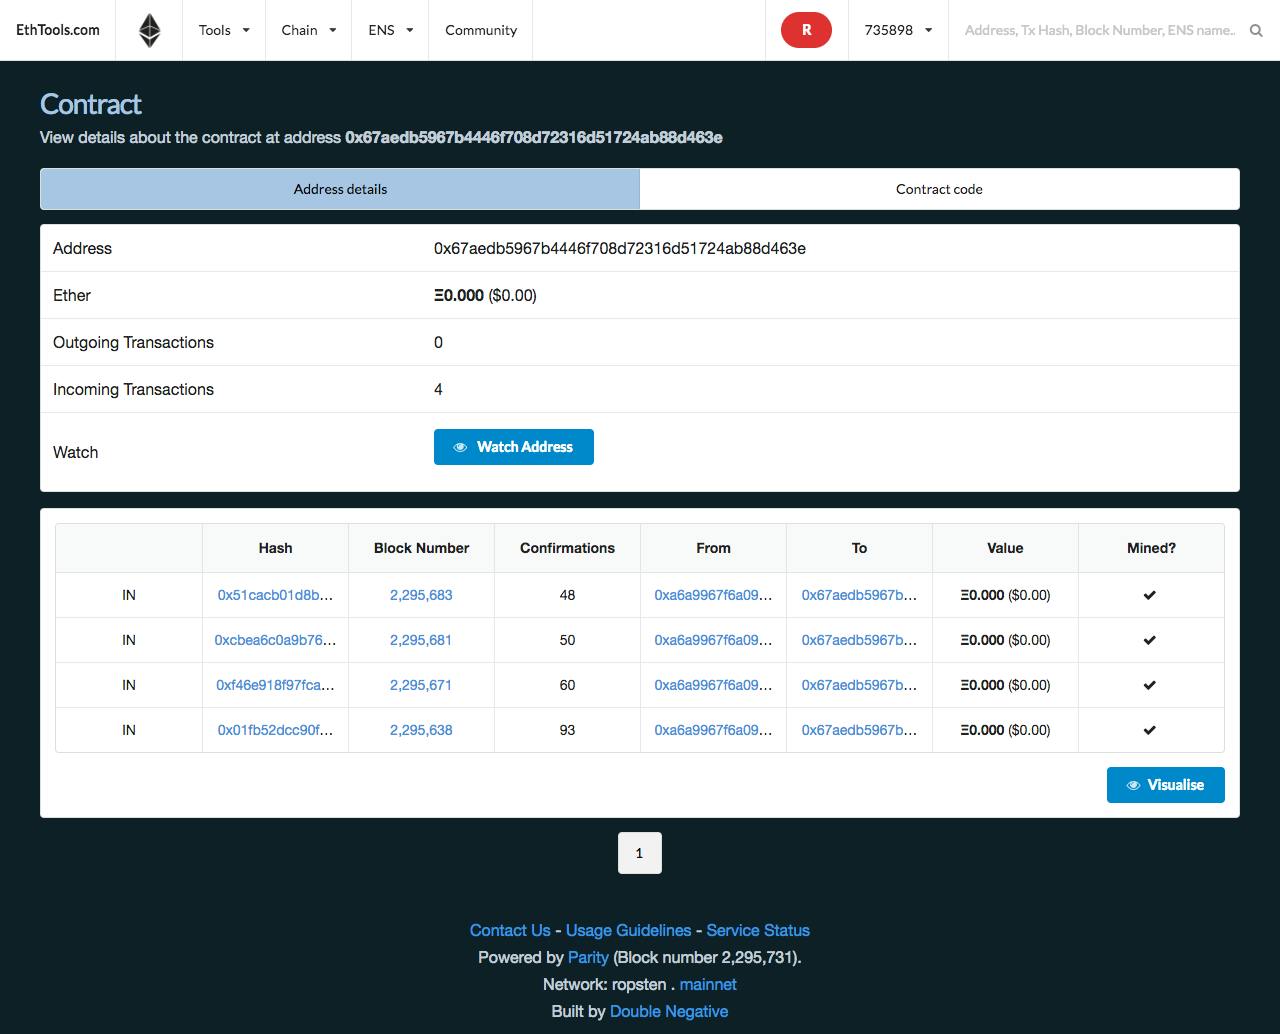Image resolution: width=1280 pixels, height=1034 pixels.
Task: Open block number 2,295,638
Action: coord(421,730)
